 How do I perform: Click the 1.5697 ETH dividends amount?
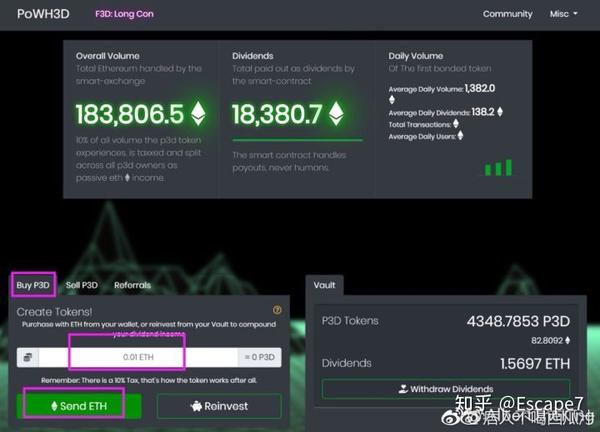[535, 364]
